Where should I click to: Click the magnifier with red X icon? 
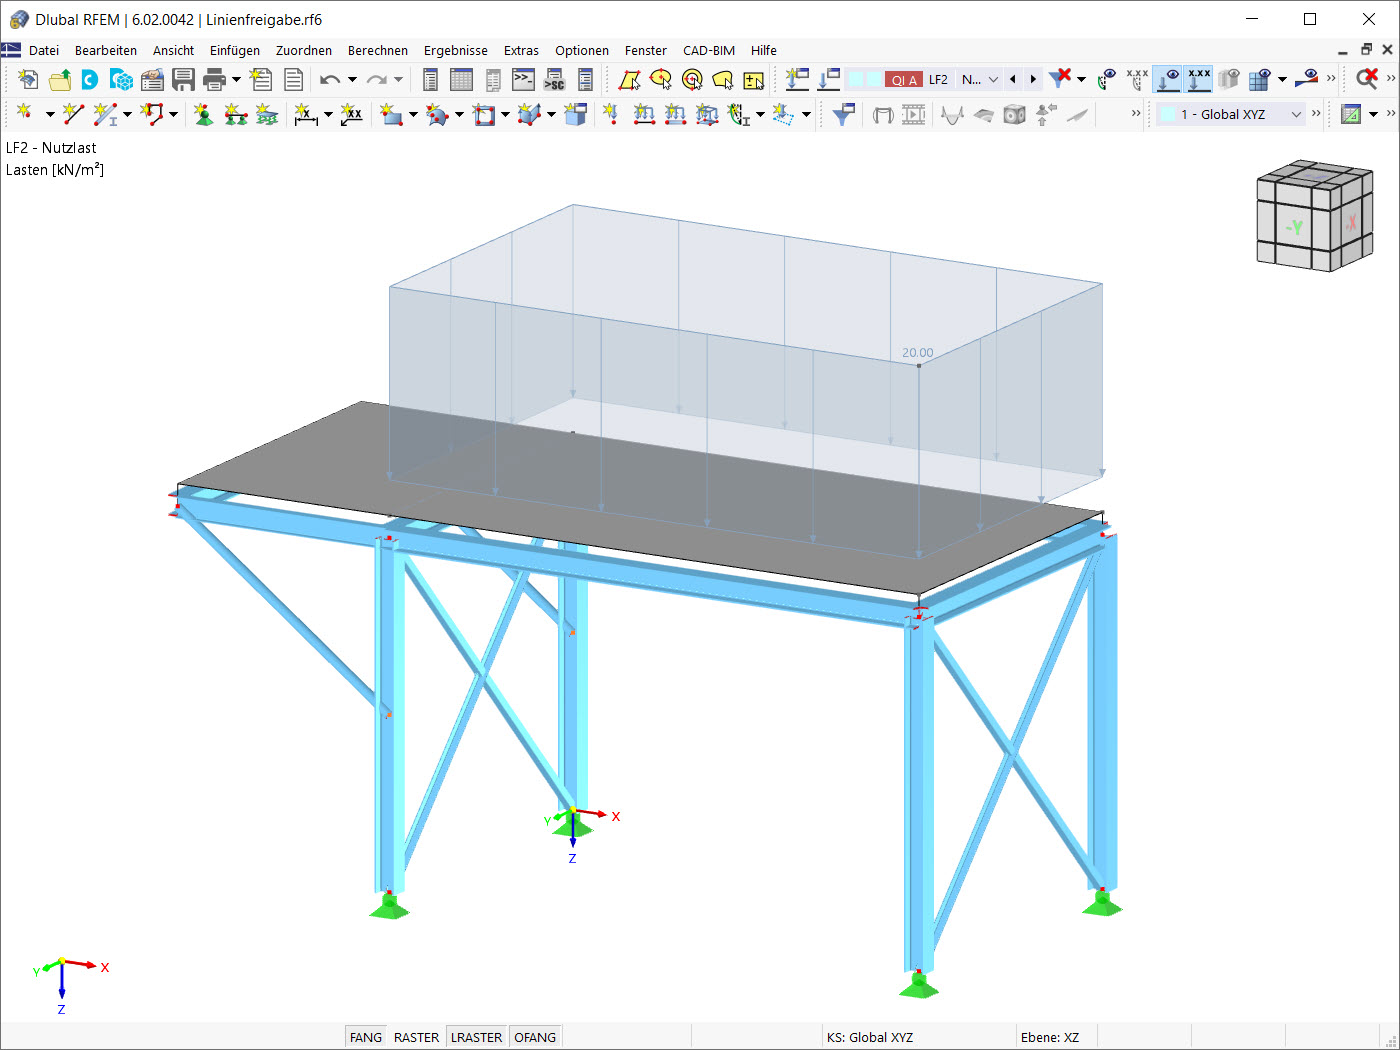pos(1367,80)
